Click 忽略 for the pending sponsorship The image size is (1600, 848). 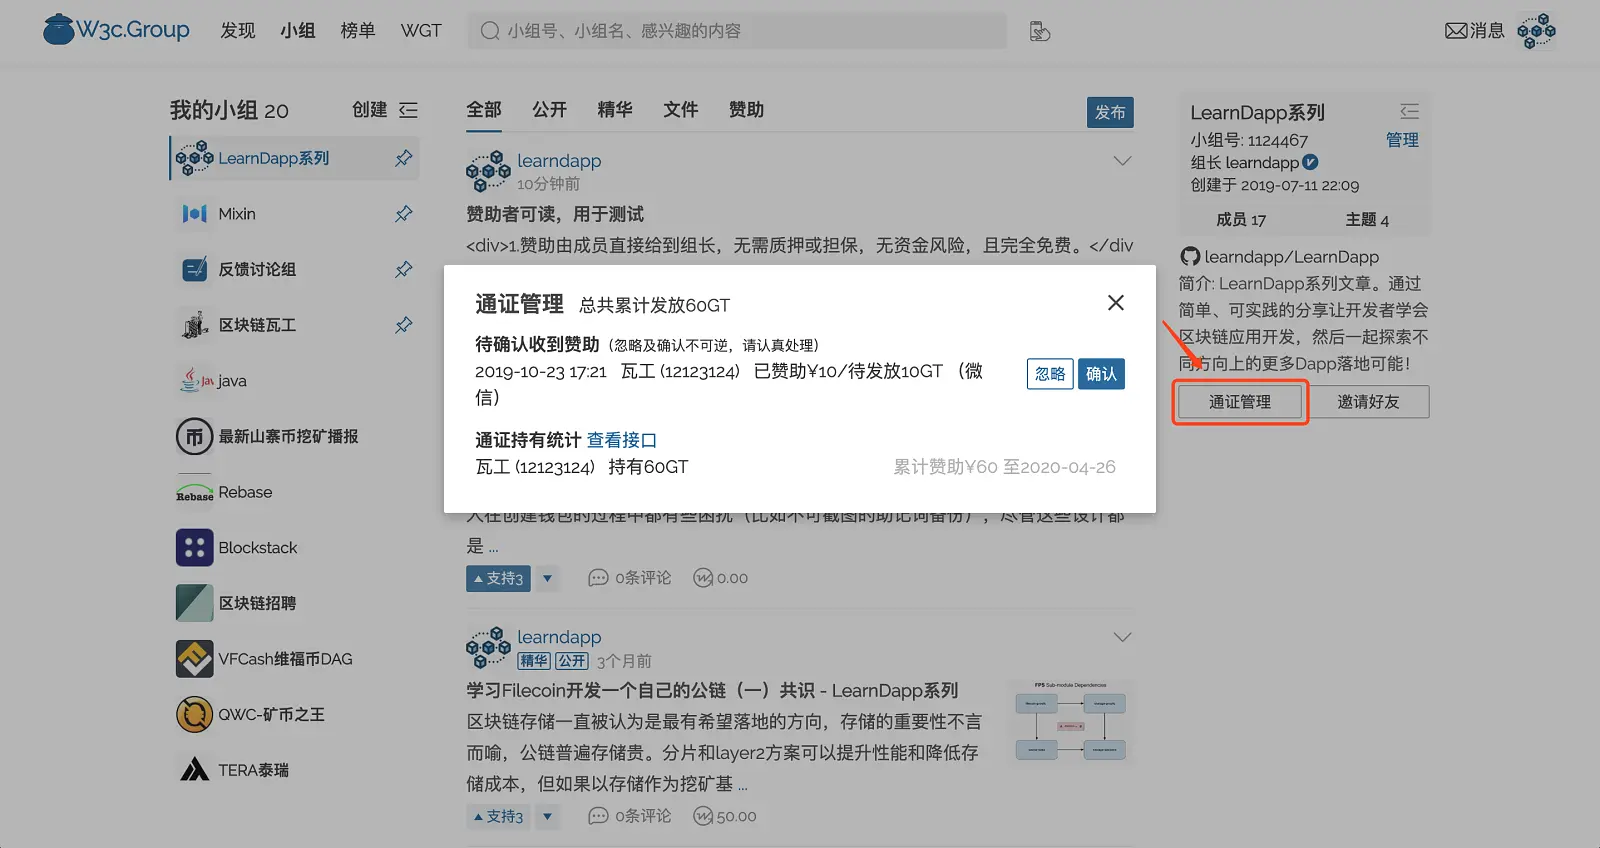[1050, 374]
